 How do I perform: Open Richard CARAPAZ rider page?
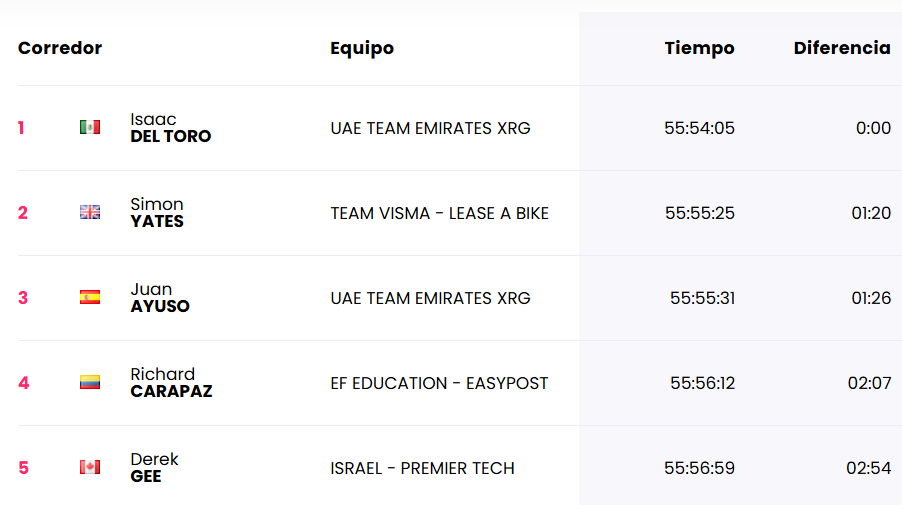pyautogui.click(x=171, y=383)
